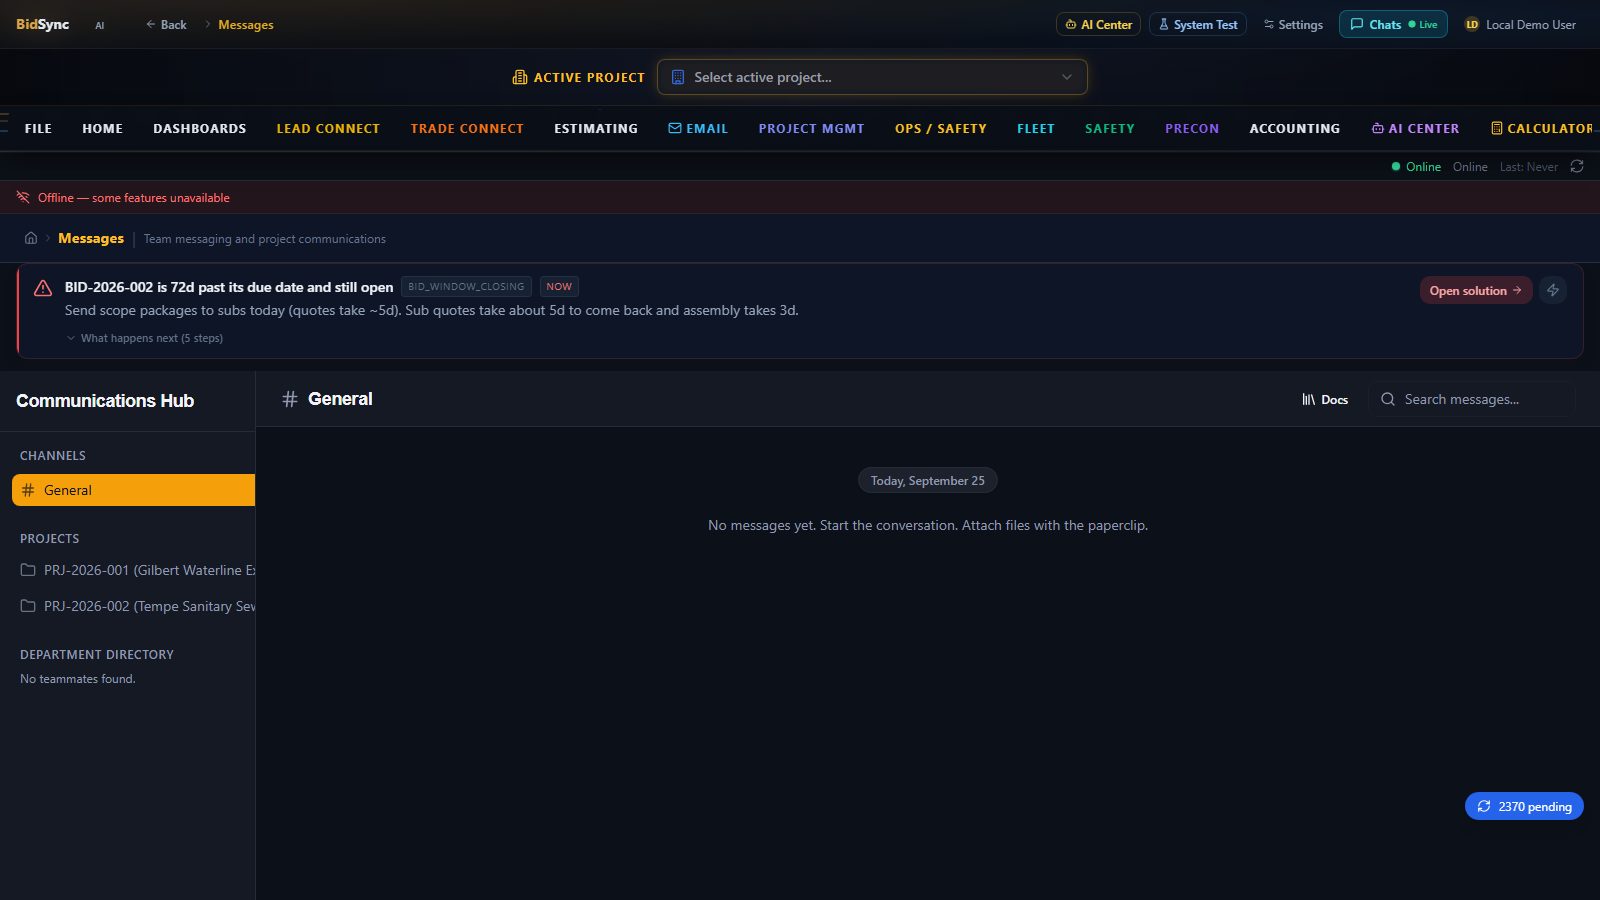
Task: Click the LD user avatar badge
Action: point(1472,24)
